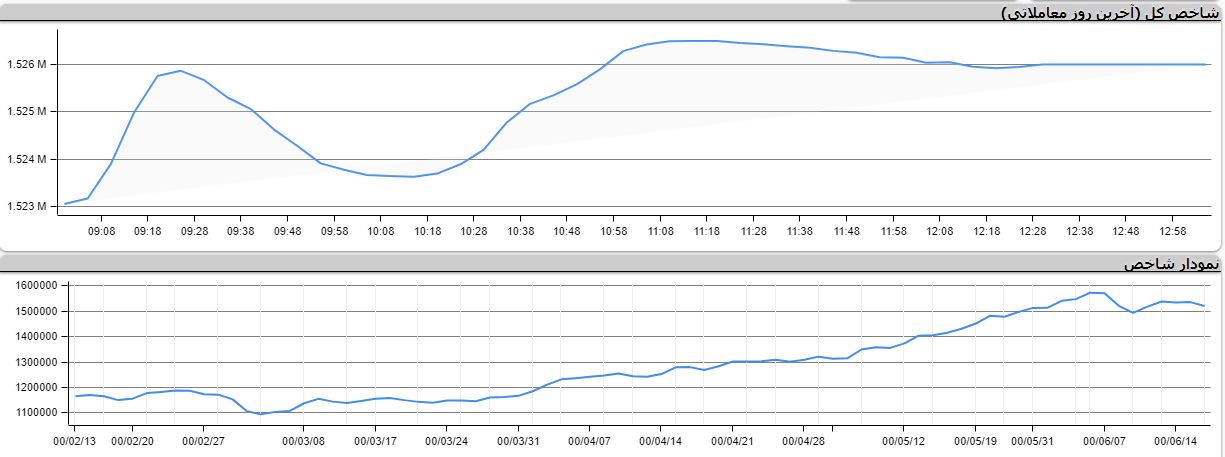Select the 1300000 axis label on index chart

(35, 362)
